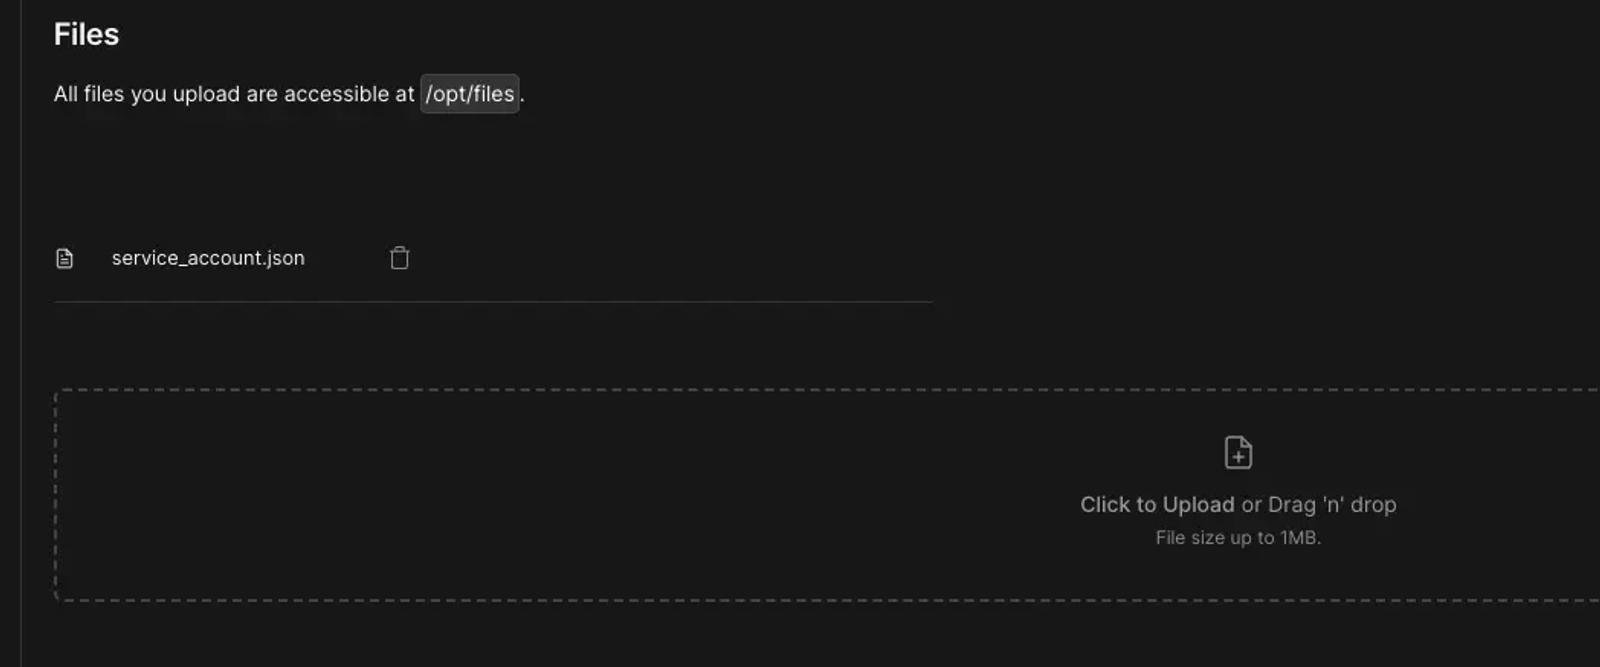Viewport: 1600px width, 667px height.
Task: Click the document icon beside service_account.json
Action: pyautogui.click(x=65, y=259)
